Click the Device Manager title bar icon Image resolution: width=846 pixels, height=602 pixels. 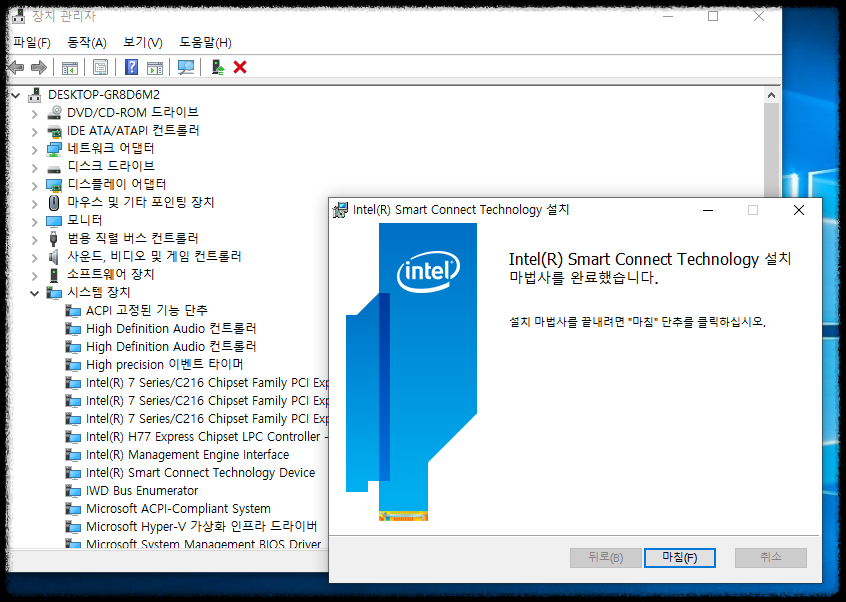[x=18, y=16]
